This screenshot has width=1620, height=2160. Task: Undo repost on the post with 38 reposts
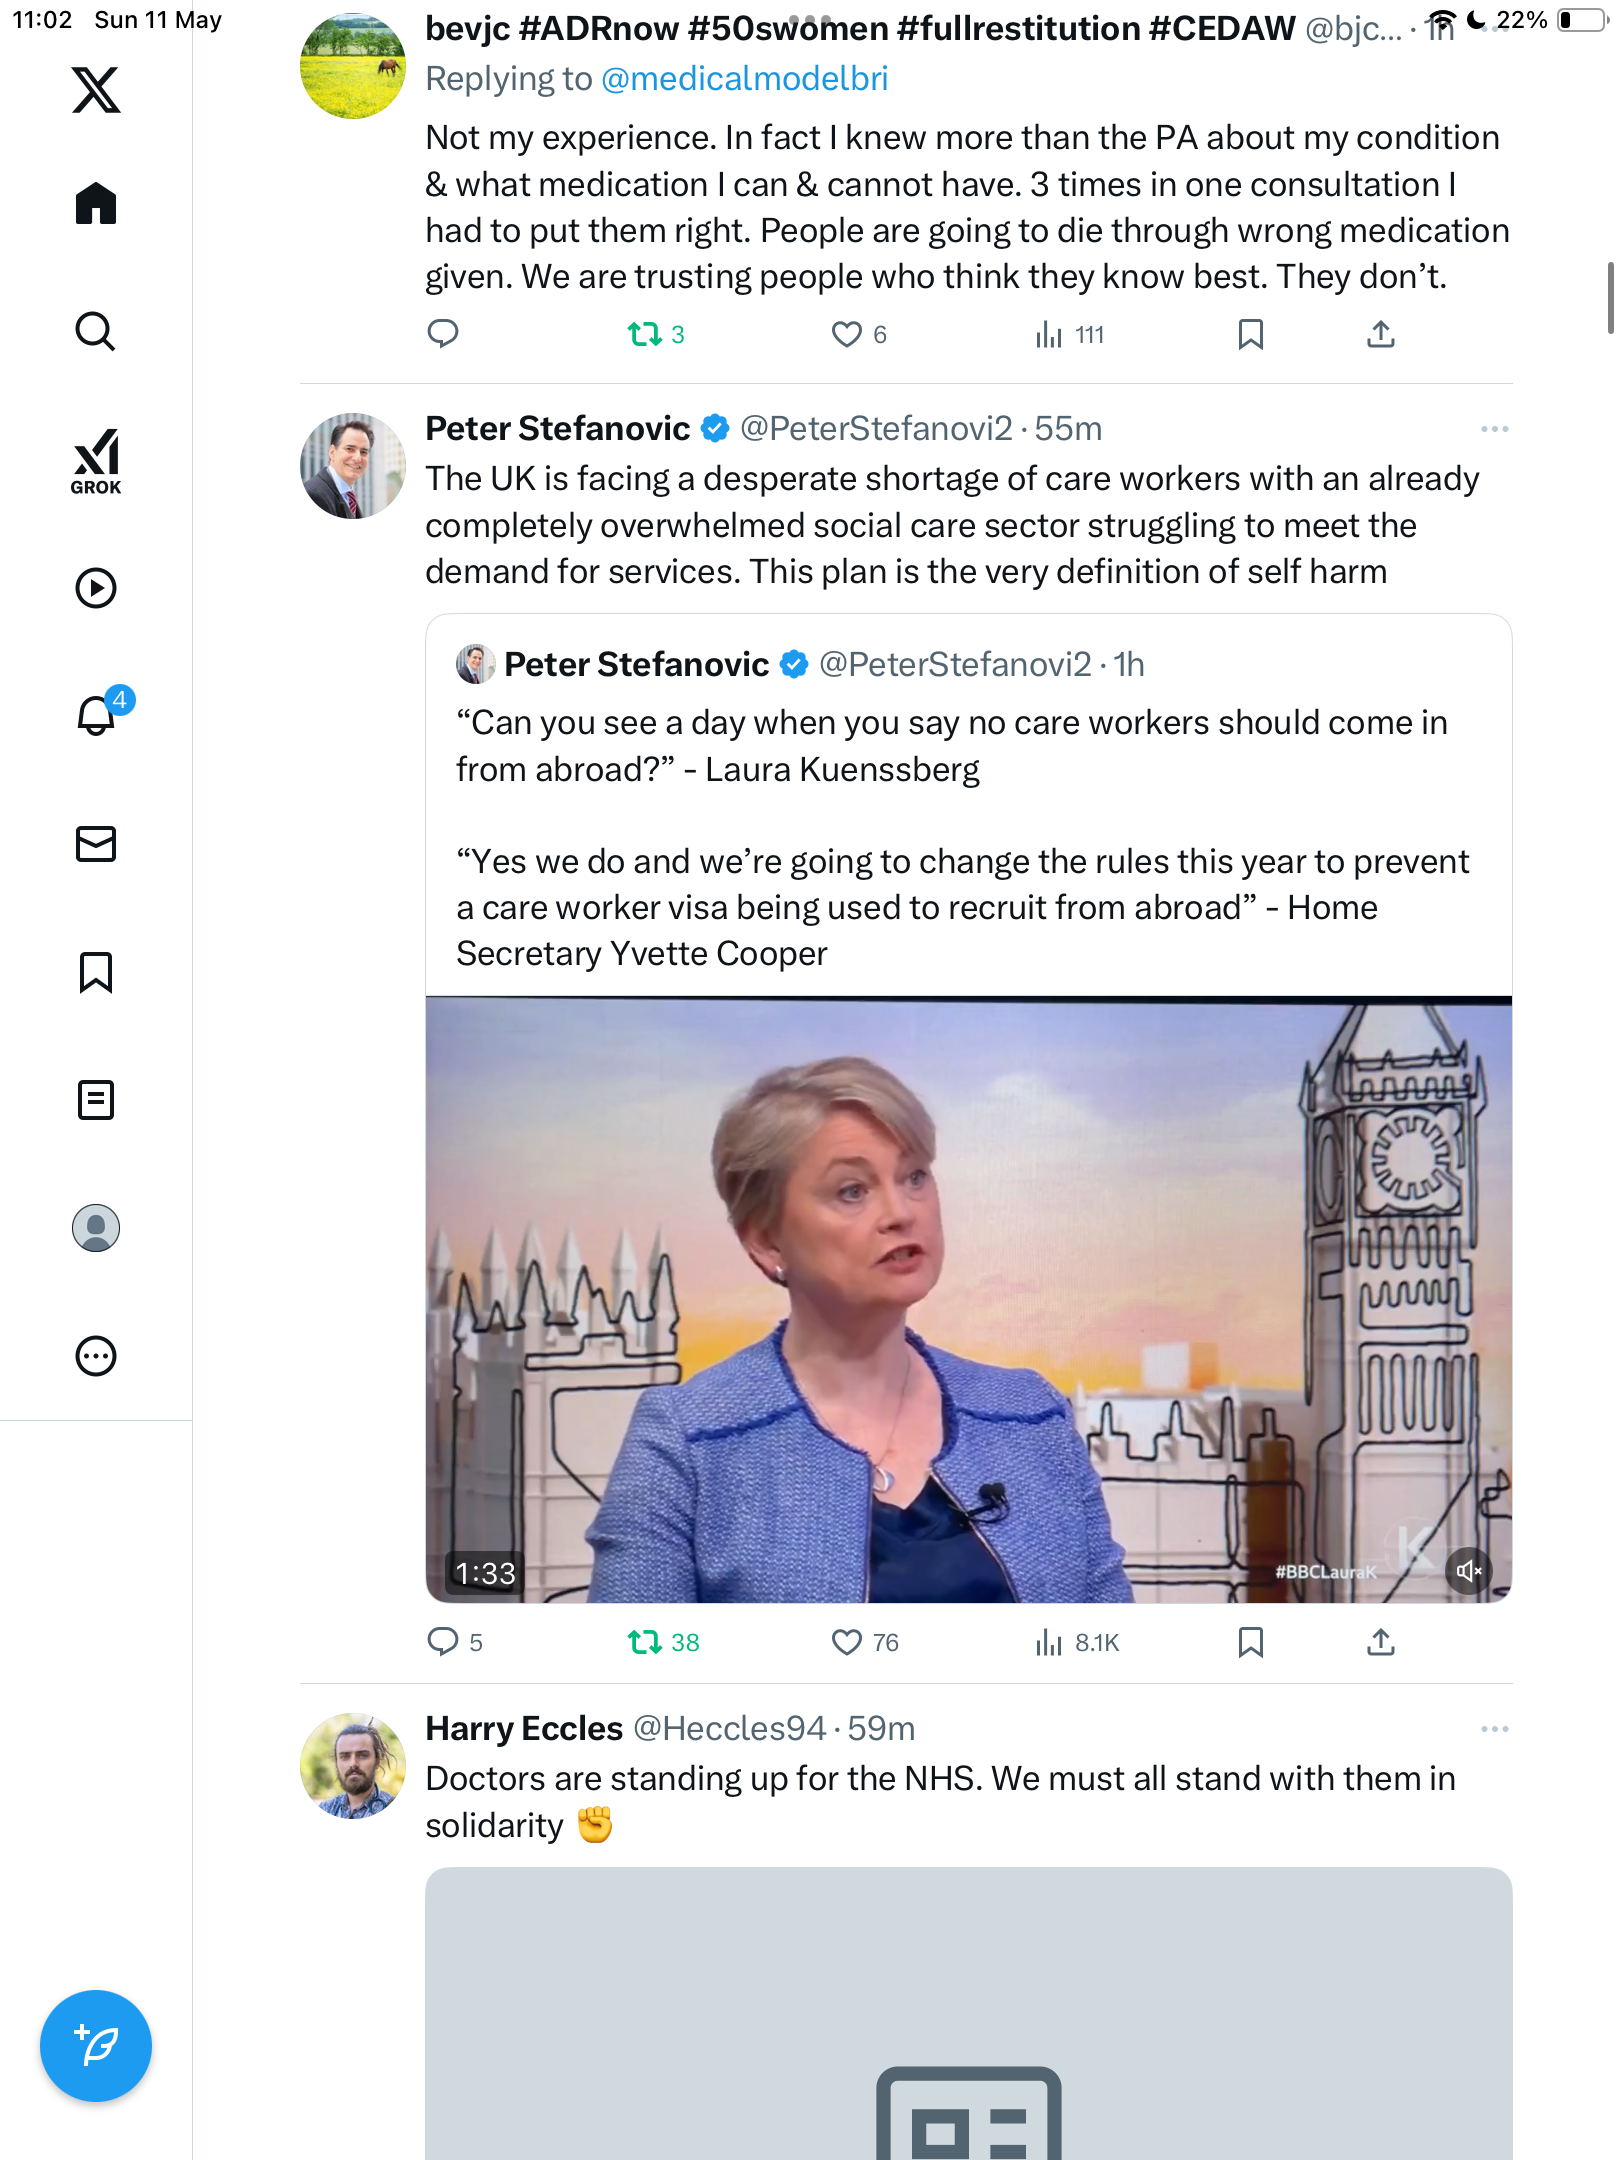pyautogui.click(x=663, y=1642)
